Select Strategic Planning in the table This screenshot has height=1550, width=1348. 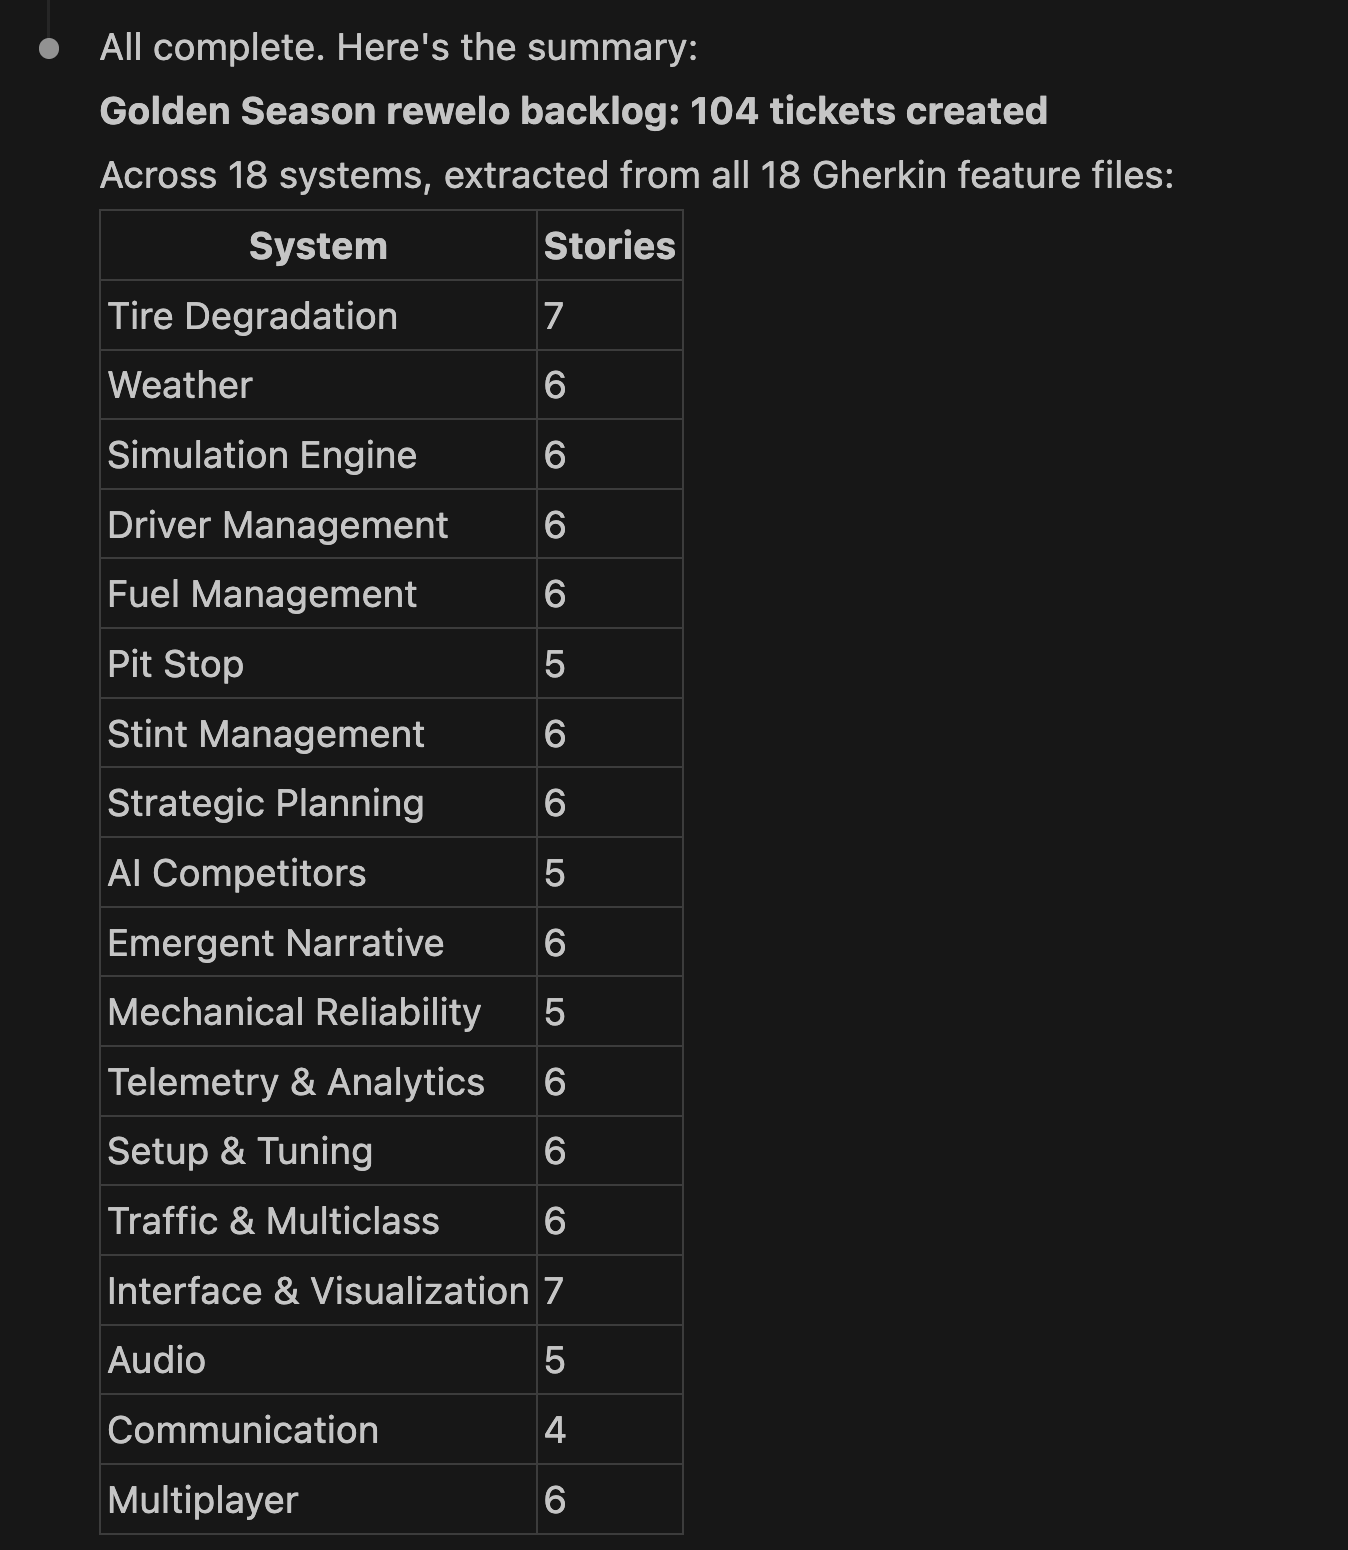(x=318, y=803)
